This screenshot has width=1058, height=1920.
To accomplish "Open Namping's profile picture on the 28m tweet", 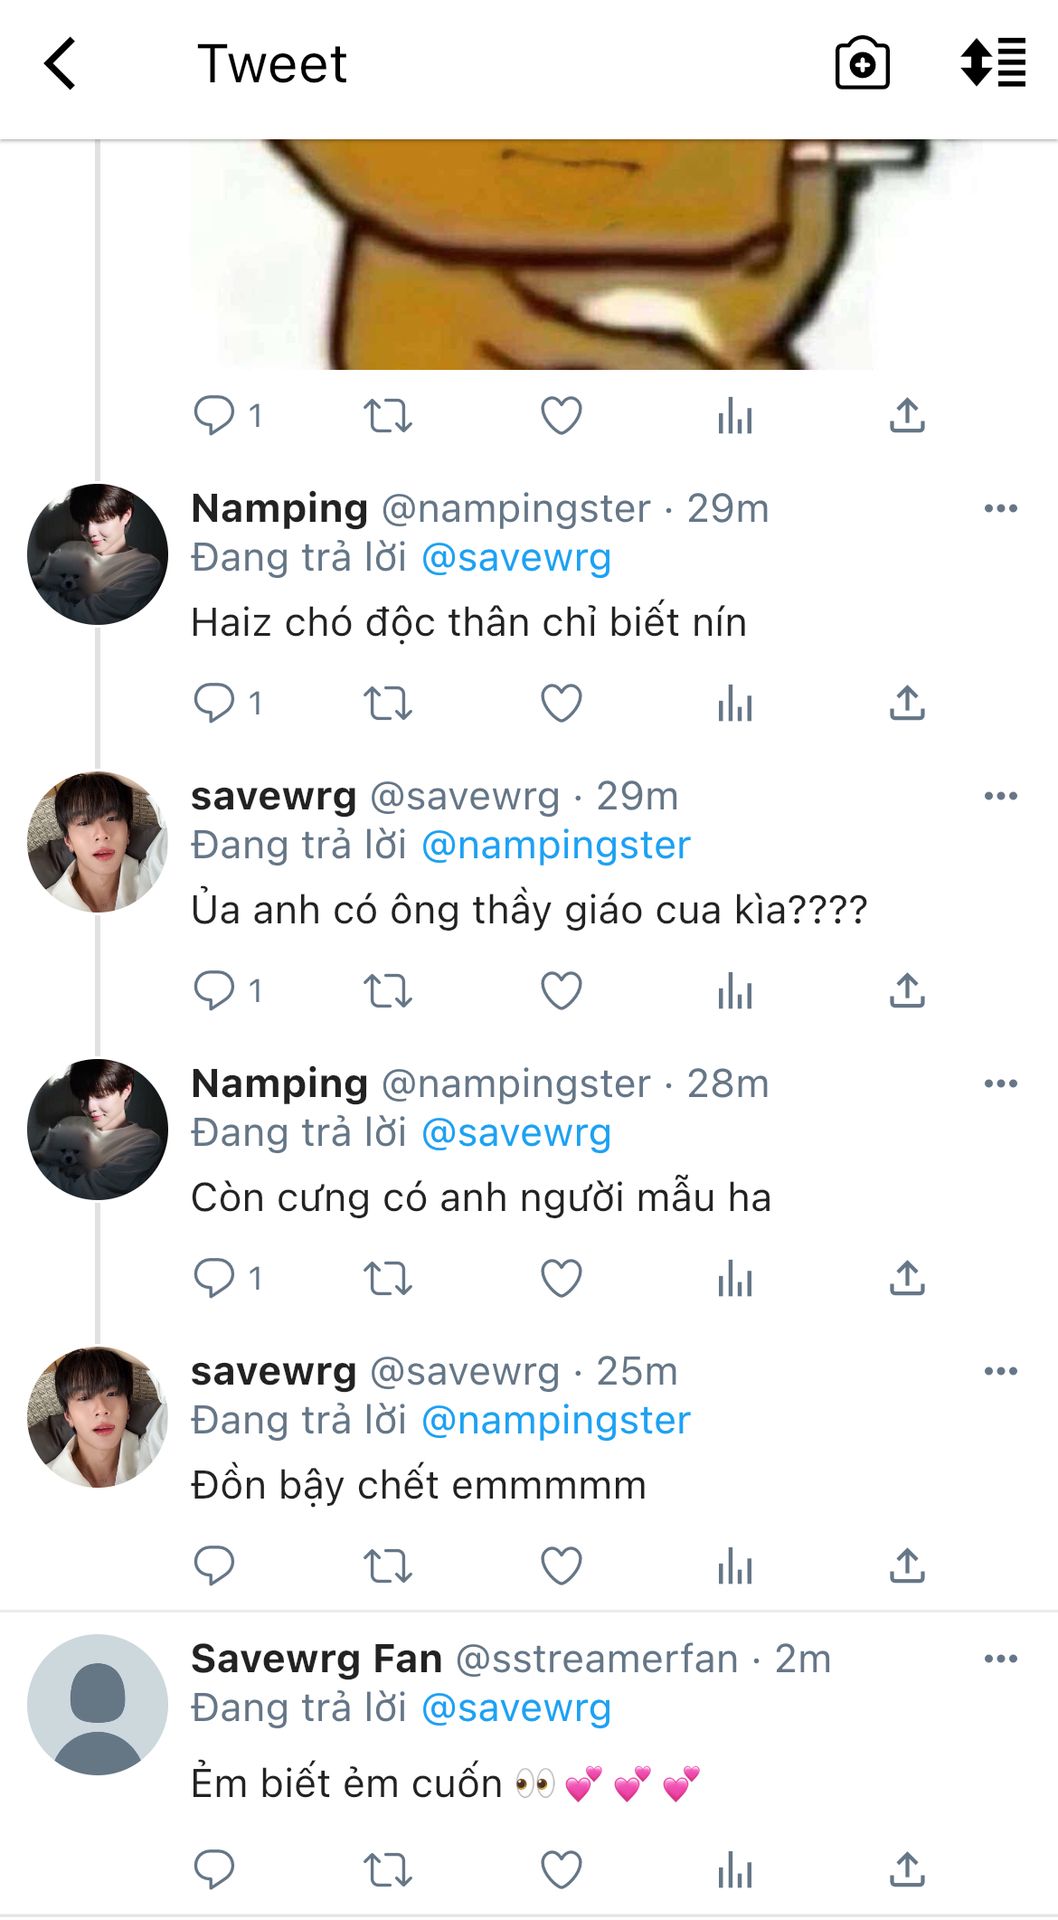I will coord(97,1129).
